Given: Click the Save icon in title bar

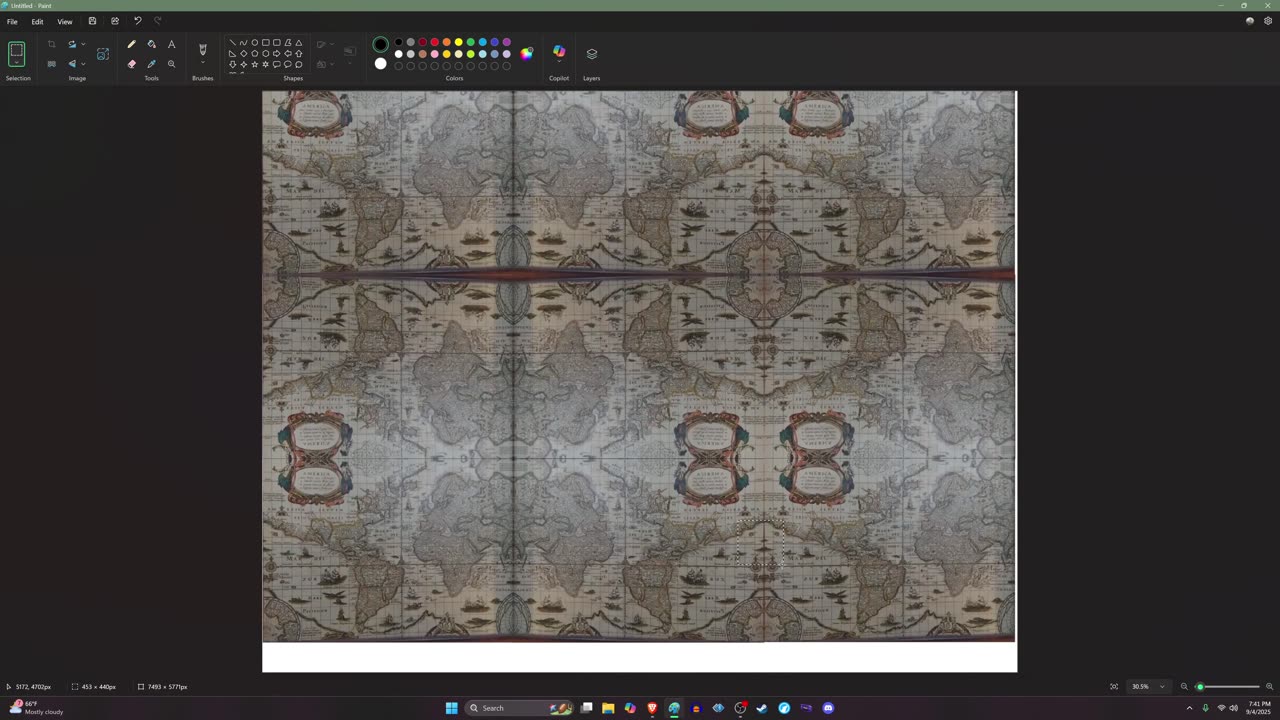Looking at the screenshot, I should [x=92, y=21].
